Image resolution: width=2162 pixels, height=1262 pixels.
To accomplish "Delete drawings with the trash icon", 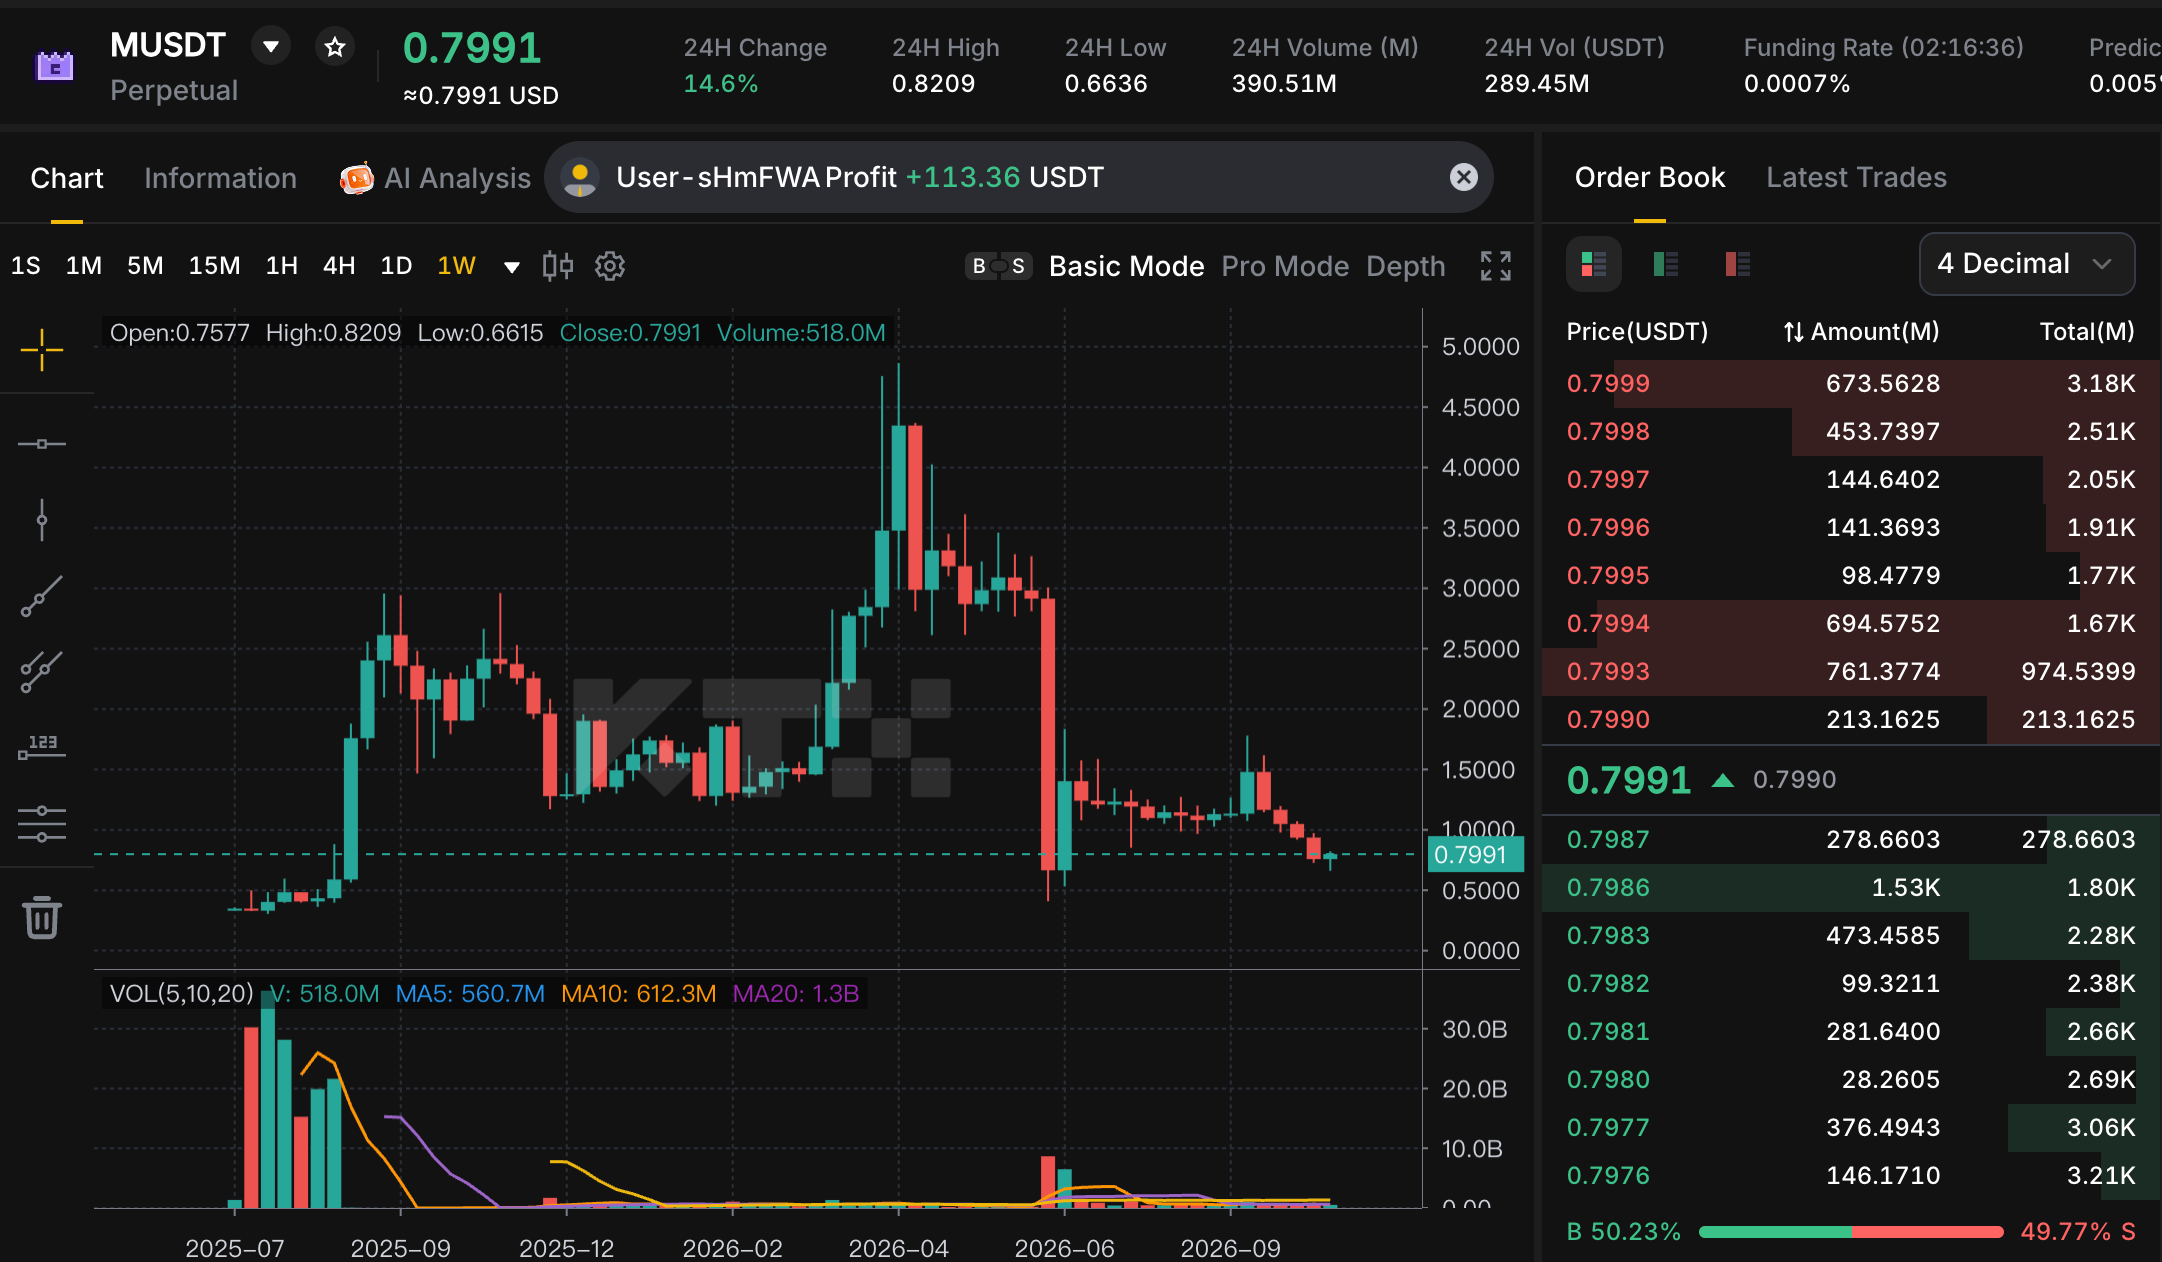I will (42, 917).
